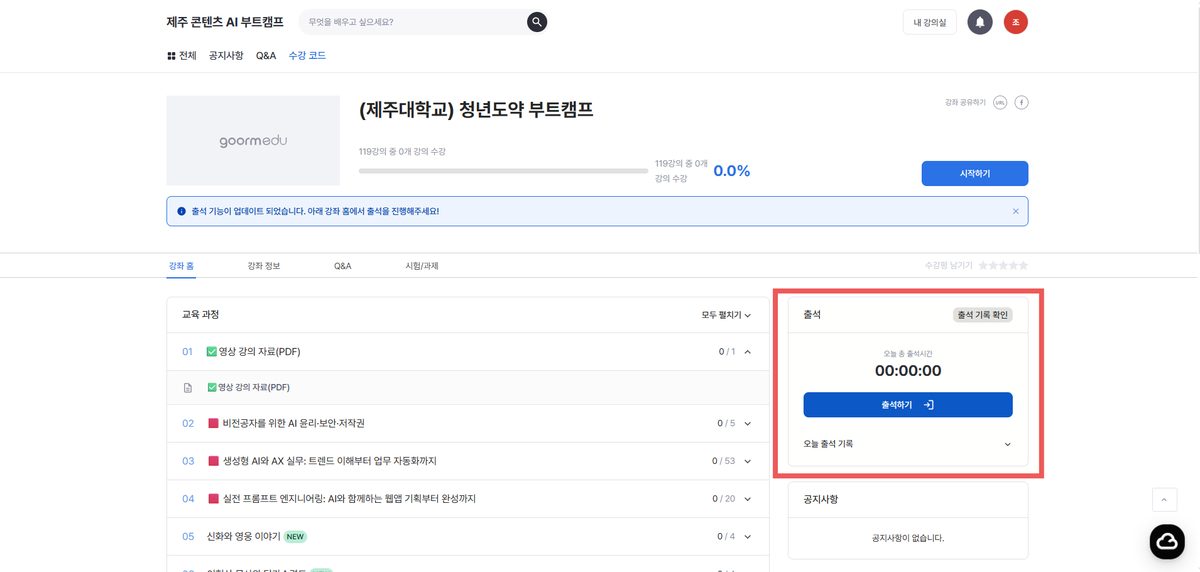Expand section 03 생성형 AI와 AX 실무
This screenshot has width=1200, height=572.
point(748,461)
